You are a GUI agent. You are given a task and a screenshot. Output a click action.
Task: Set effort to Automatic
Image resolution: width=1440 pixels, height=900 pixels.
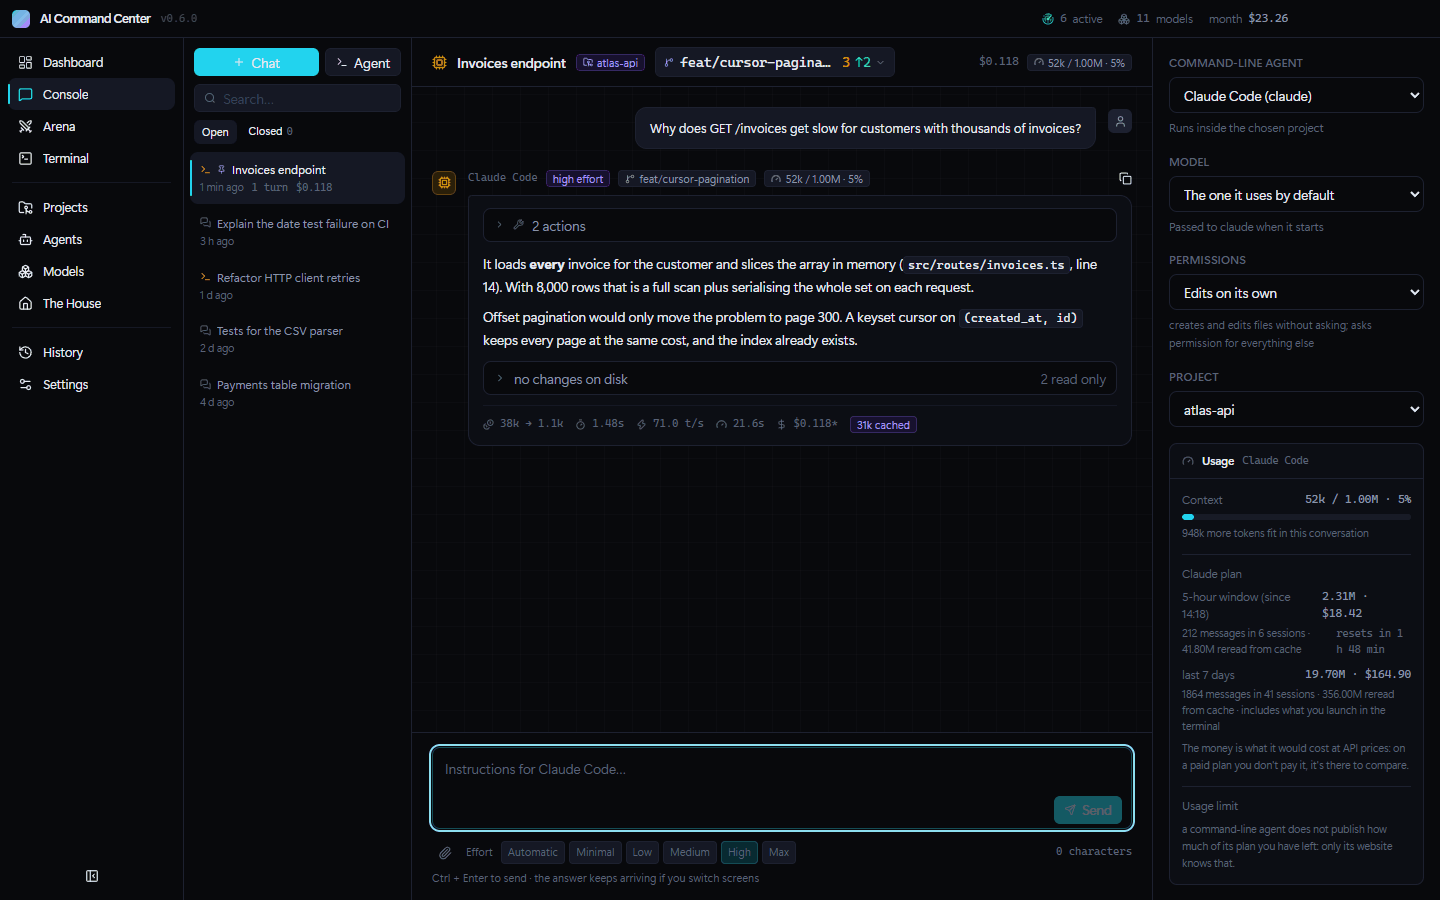pyautogui.click(x=533, y=852)
